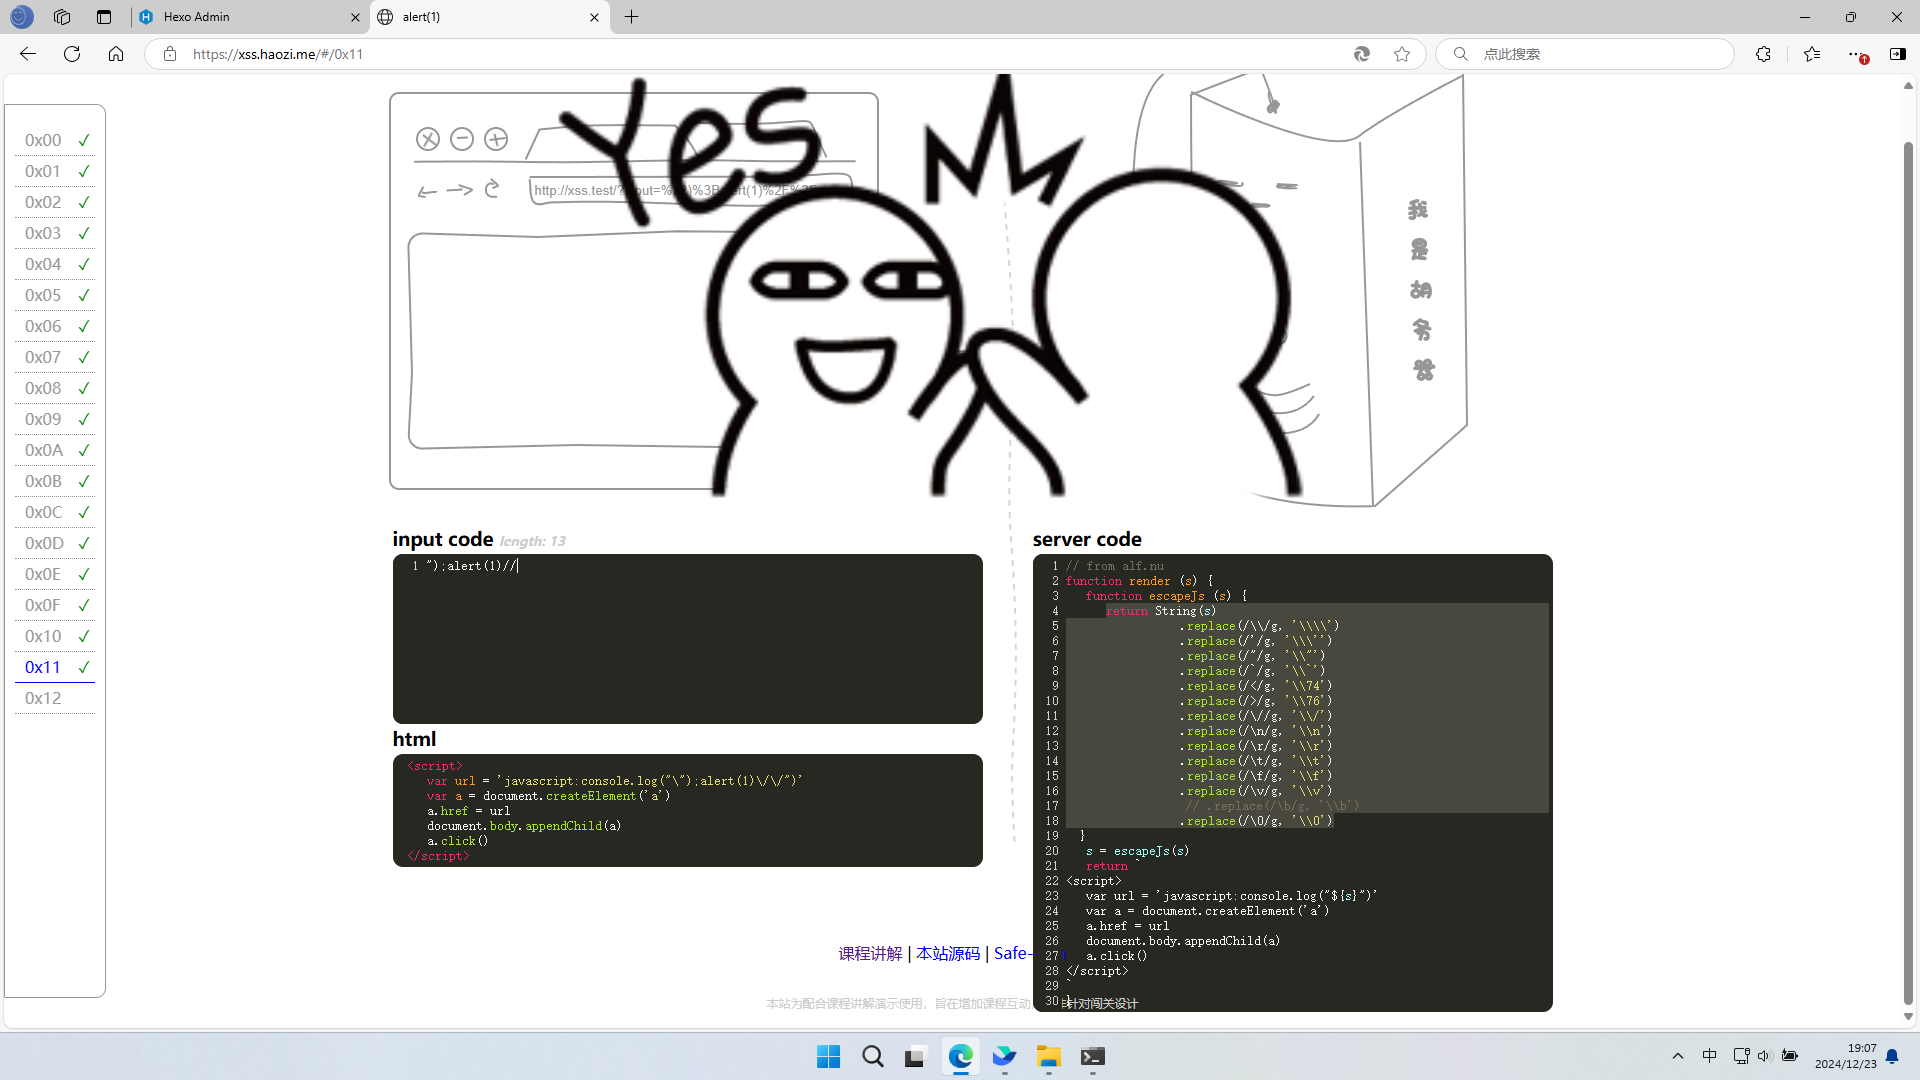This screenshot has width=1920, height=1080.
Task: Open the unsolved level 0x12
Action: [x=55, y=698]
